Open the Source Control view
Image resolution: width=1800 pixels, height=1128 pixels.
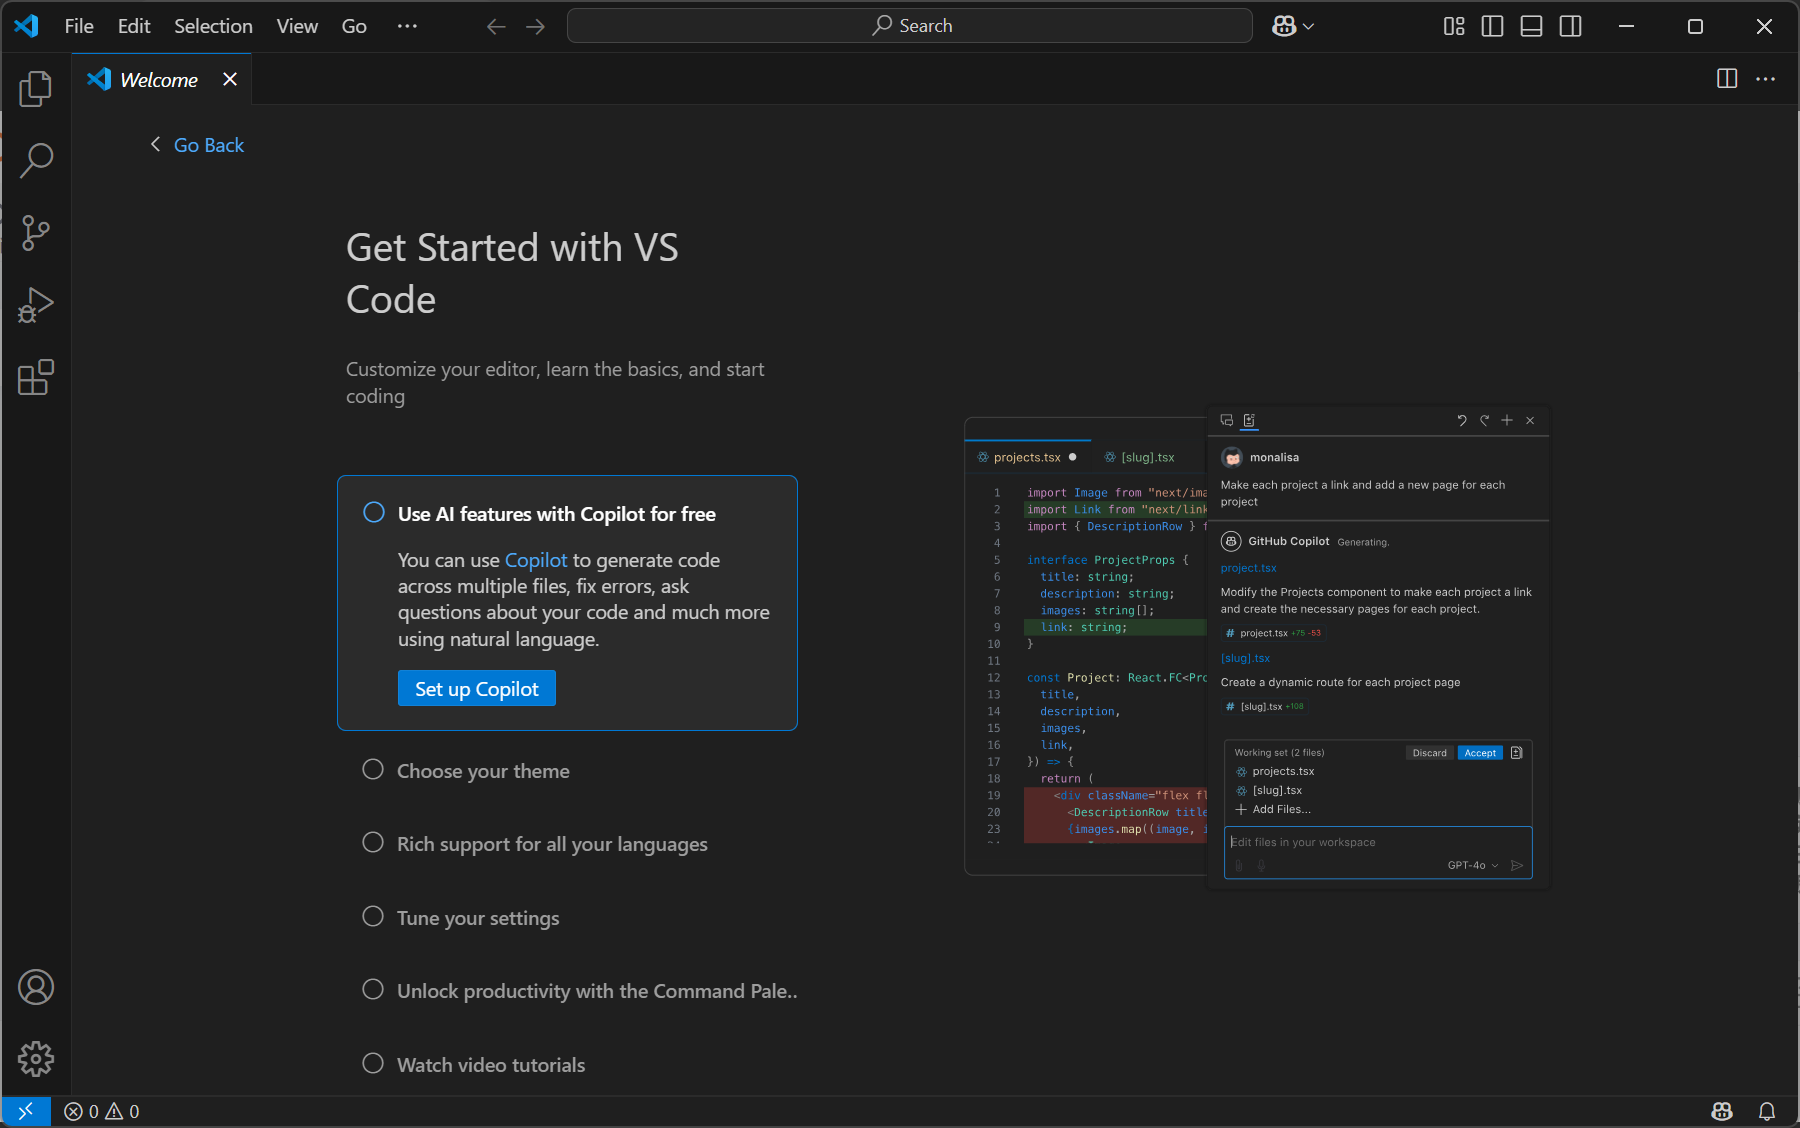pyautogui.click(x=36, y=232)
